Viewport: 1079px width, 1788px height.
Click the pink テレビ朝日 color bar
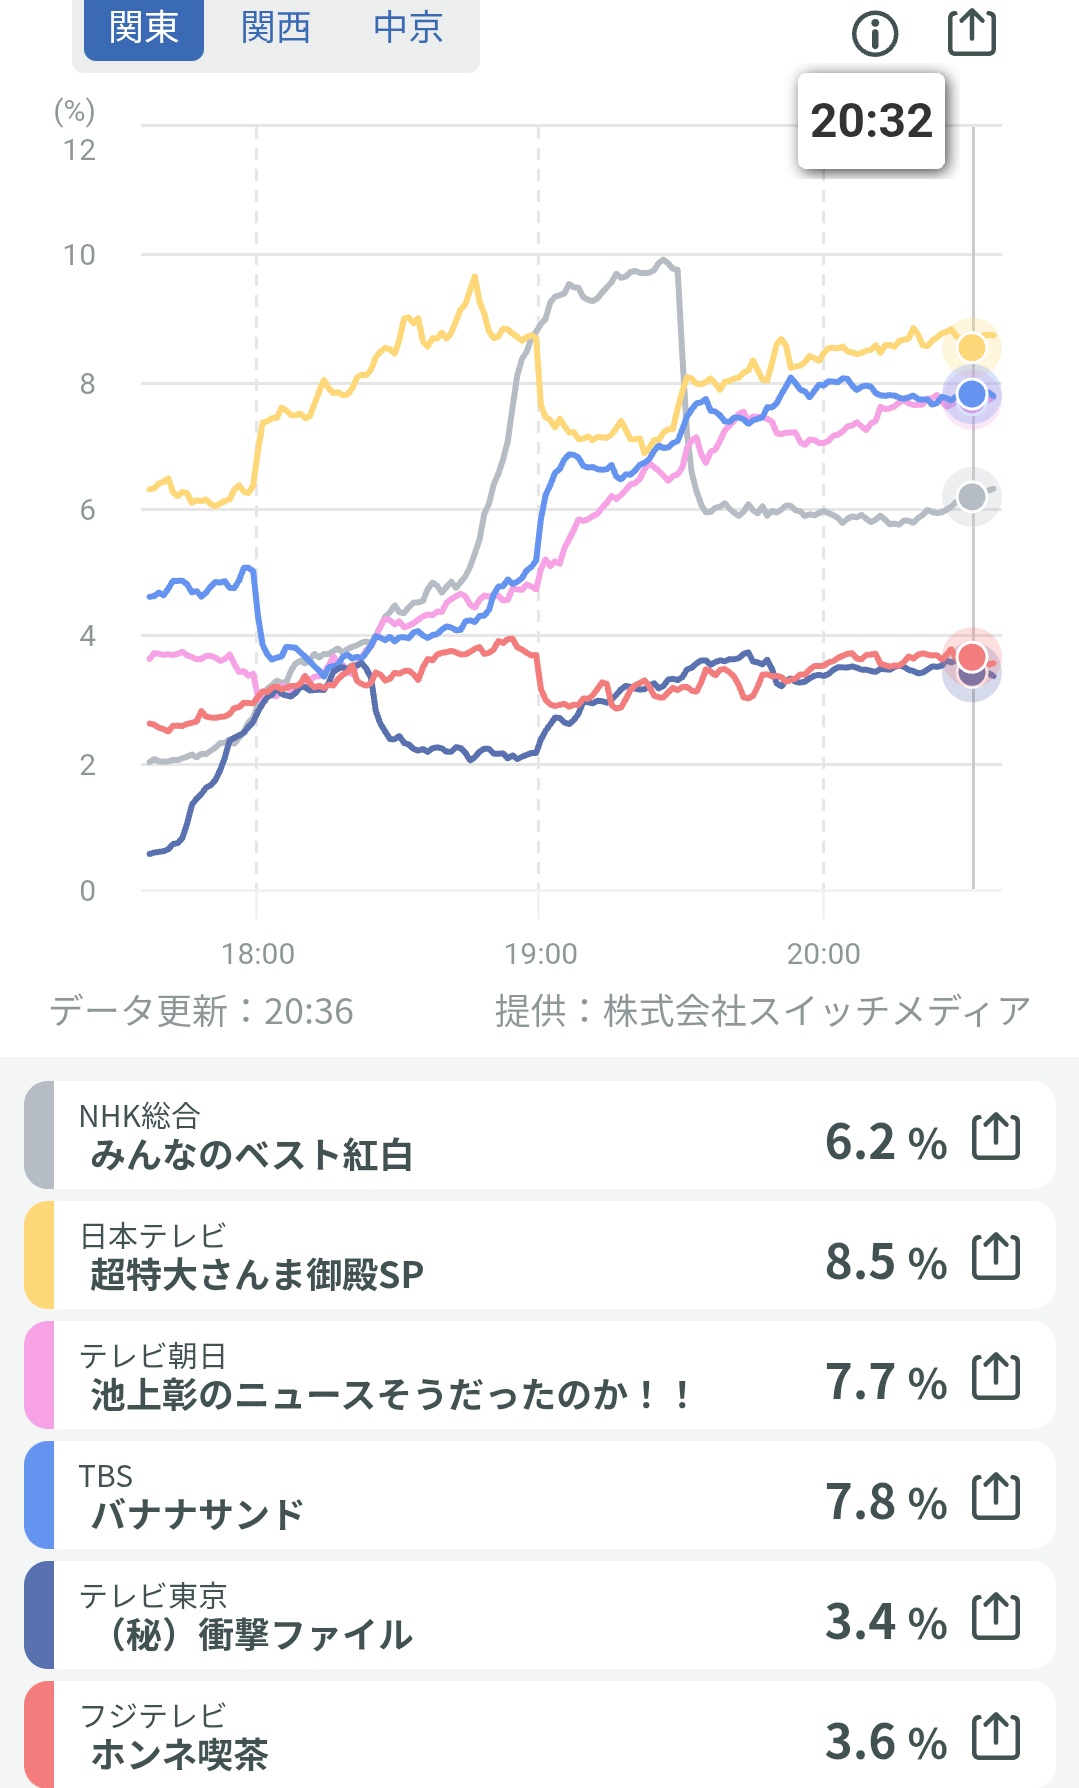coord(39,1376)
